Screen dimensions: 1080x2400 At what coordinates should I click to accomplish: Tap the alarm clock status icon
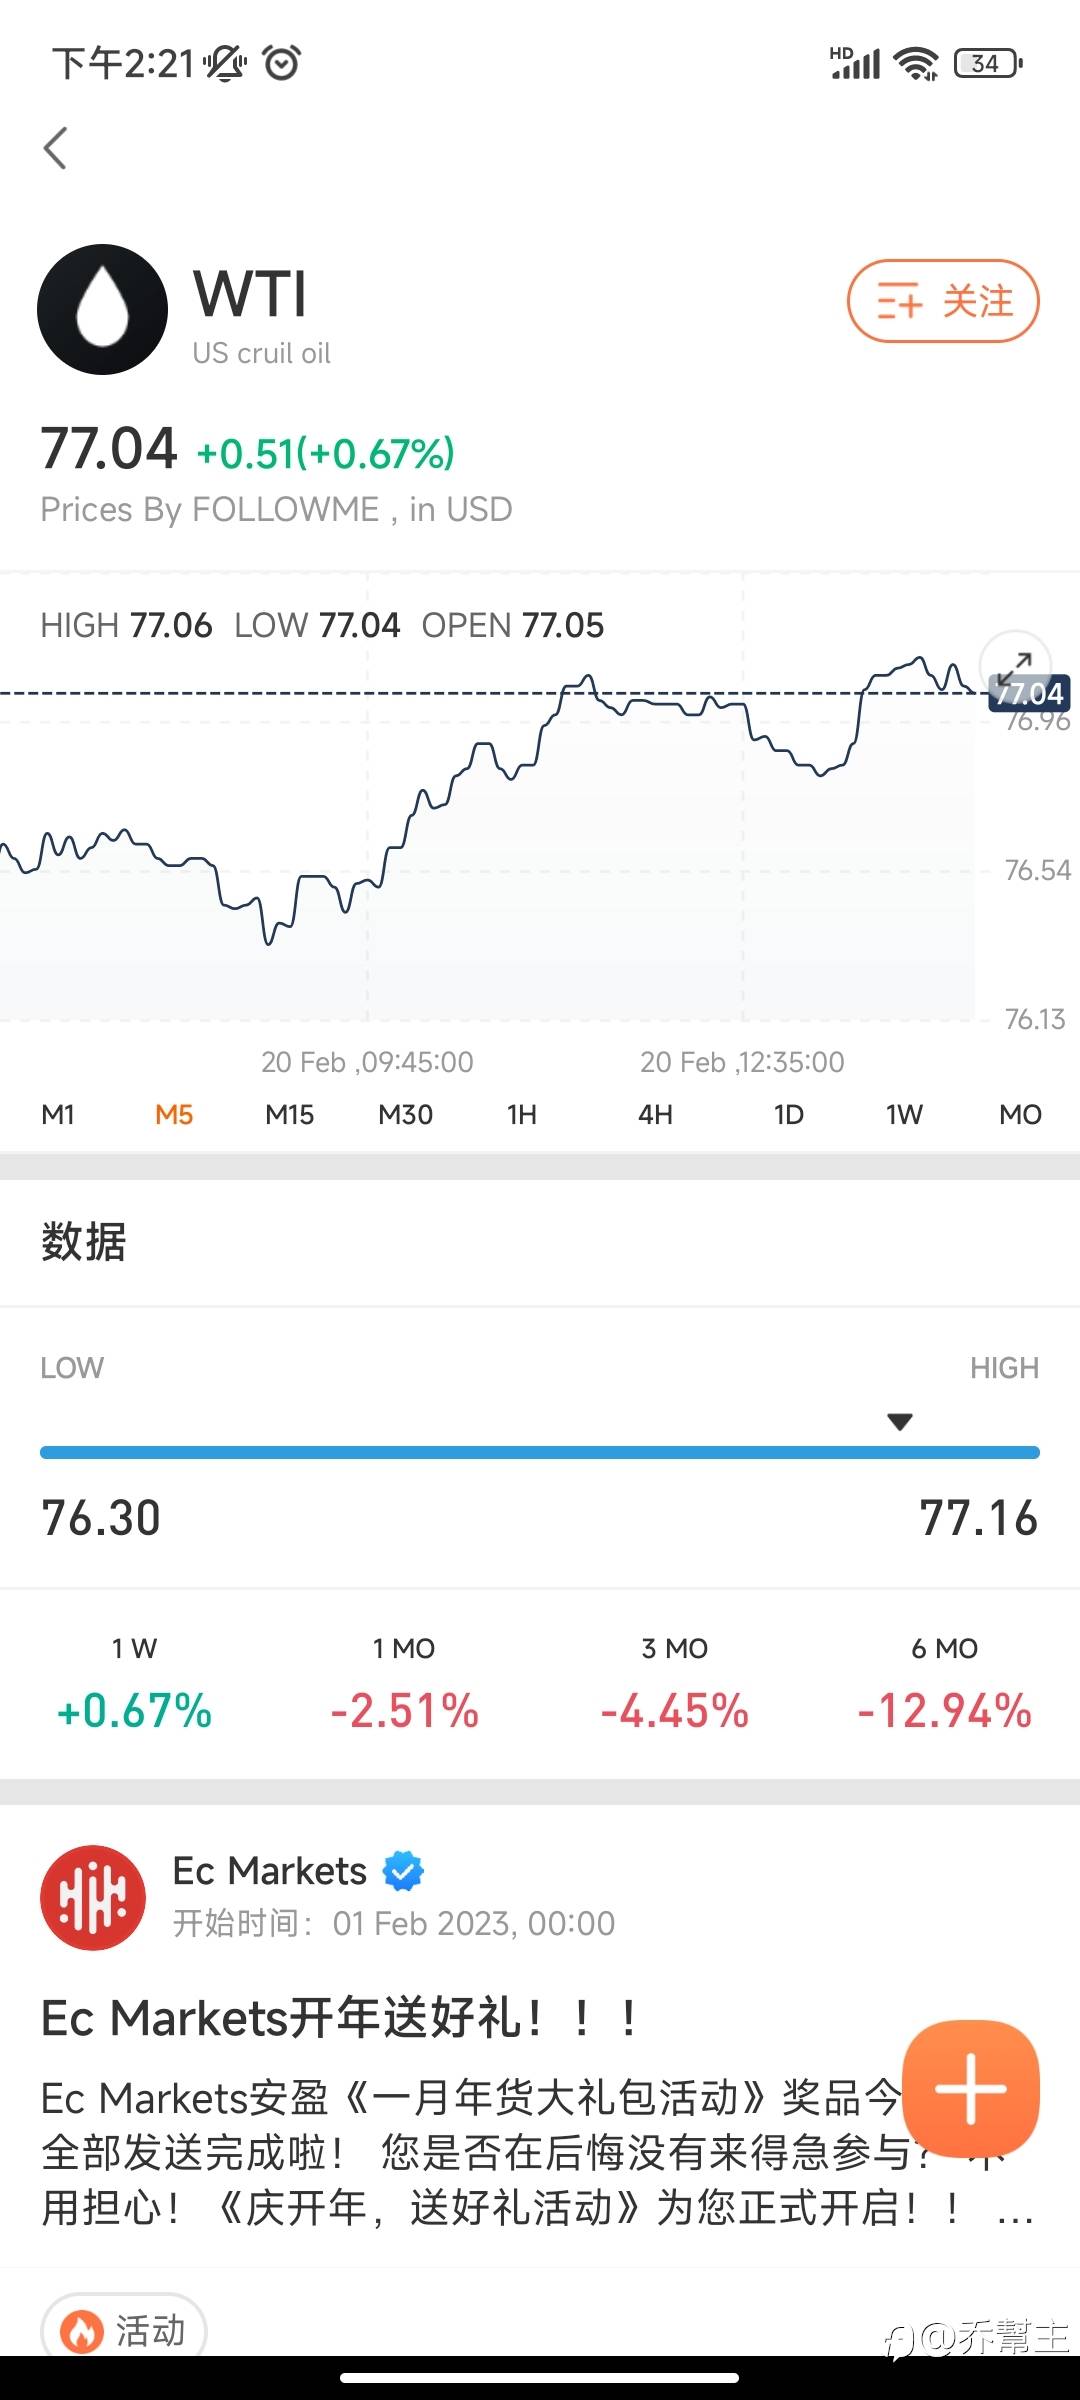[x=281, y=64]
